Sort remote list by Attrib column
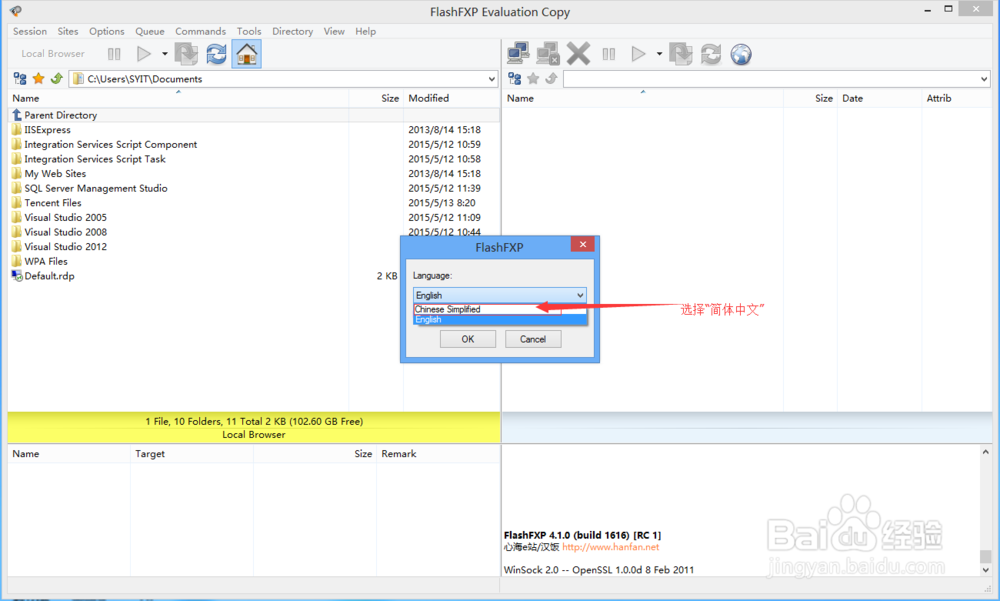The height and width of the screenshot is (601, 1000). point(939,98)
